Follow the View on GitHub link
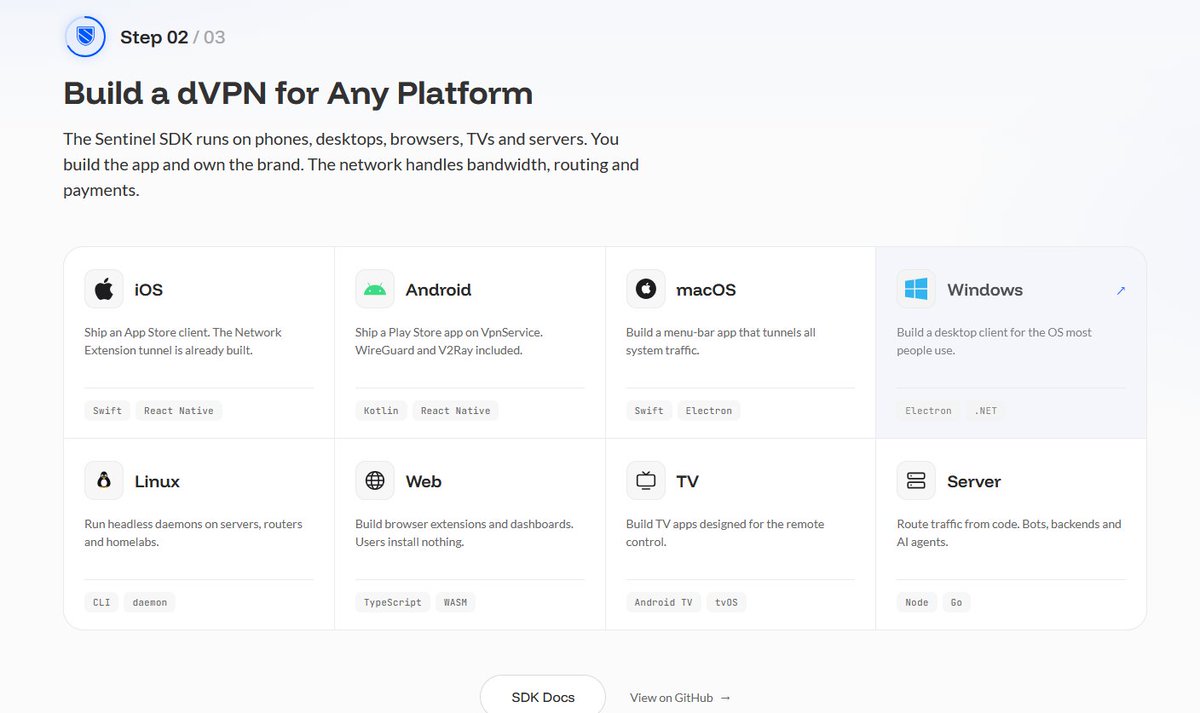 (680, 697)
